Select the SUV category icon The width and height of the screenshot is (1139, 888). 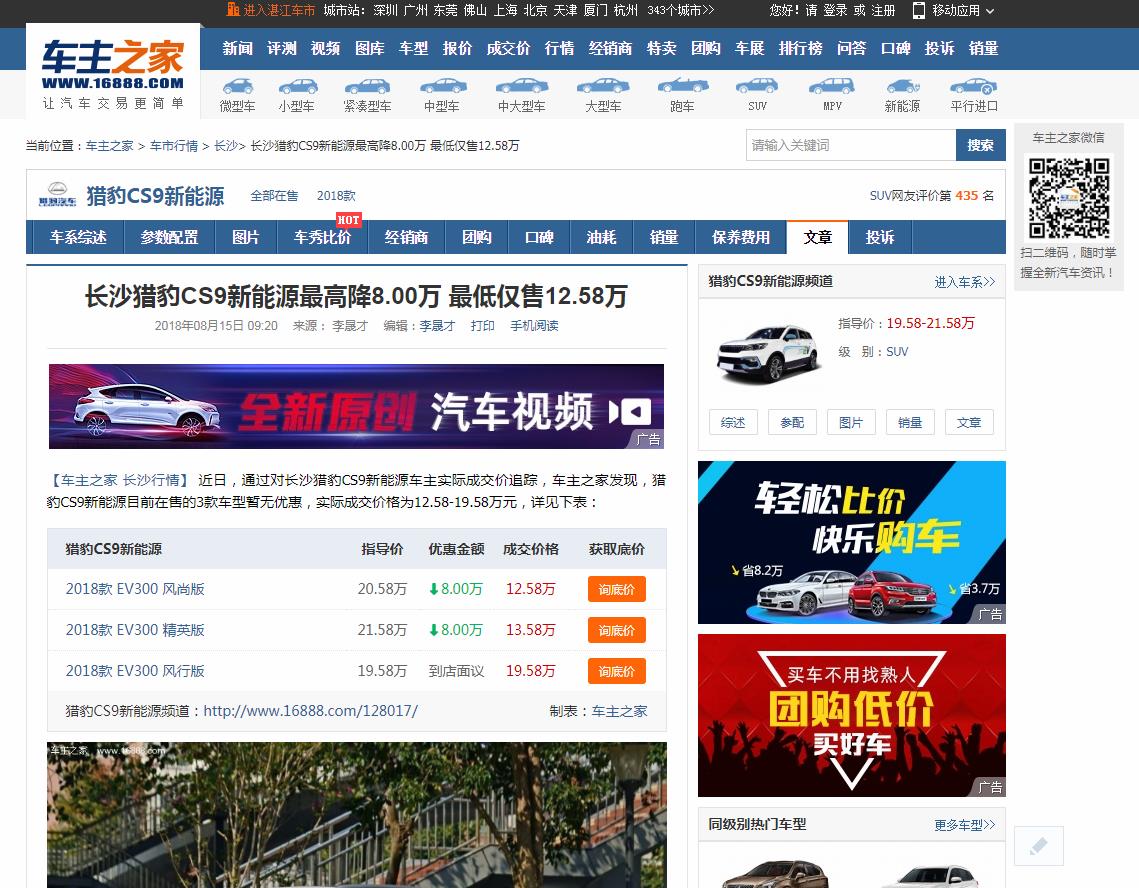pos(757,86)
